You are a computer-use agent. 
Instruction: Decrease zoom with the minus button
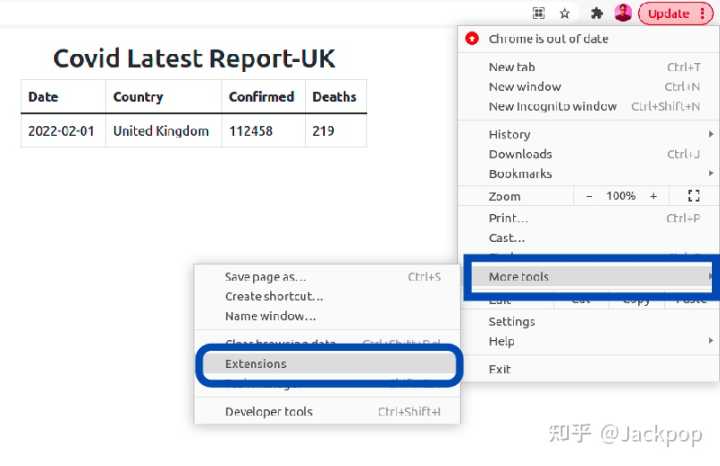coord(589,197)
